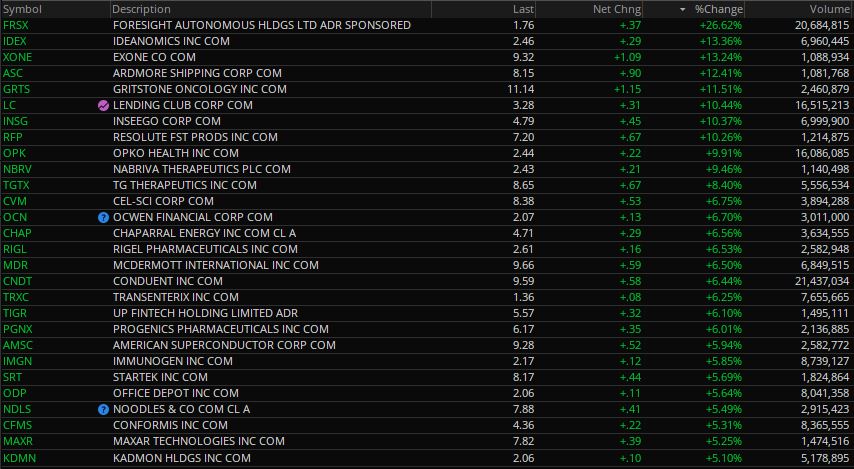Screen dimensions: 854x469
Task: Select the CNDT symbol
Action: [17, 281]
